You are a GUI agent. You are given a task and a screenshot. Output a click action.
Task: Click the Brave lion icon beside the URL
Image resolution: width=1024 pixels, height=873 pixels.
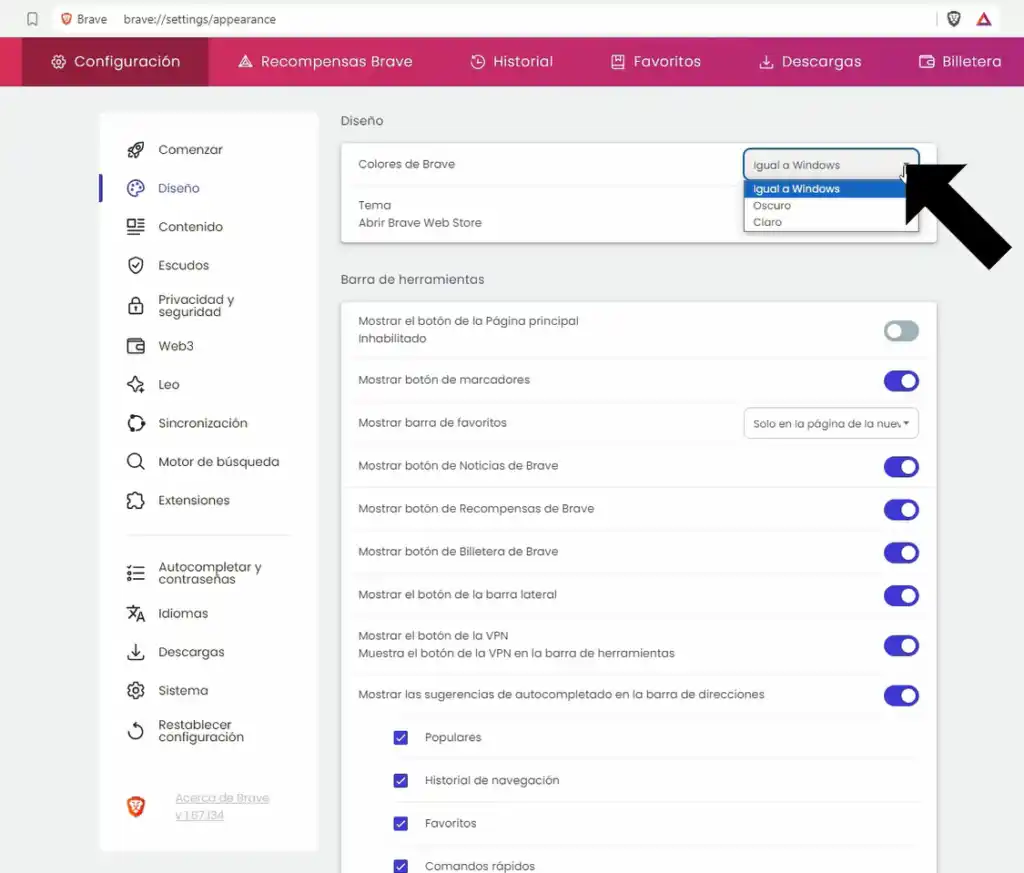click(66, 19)
